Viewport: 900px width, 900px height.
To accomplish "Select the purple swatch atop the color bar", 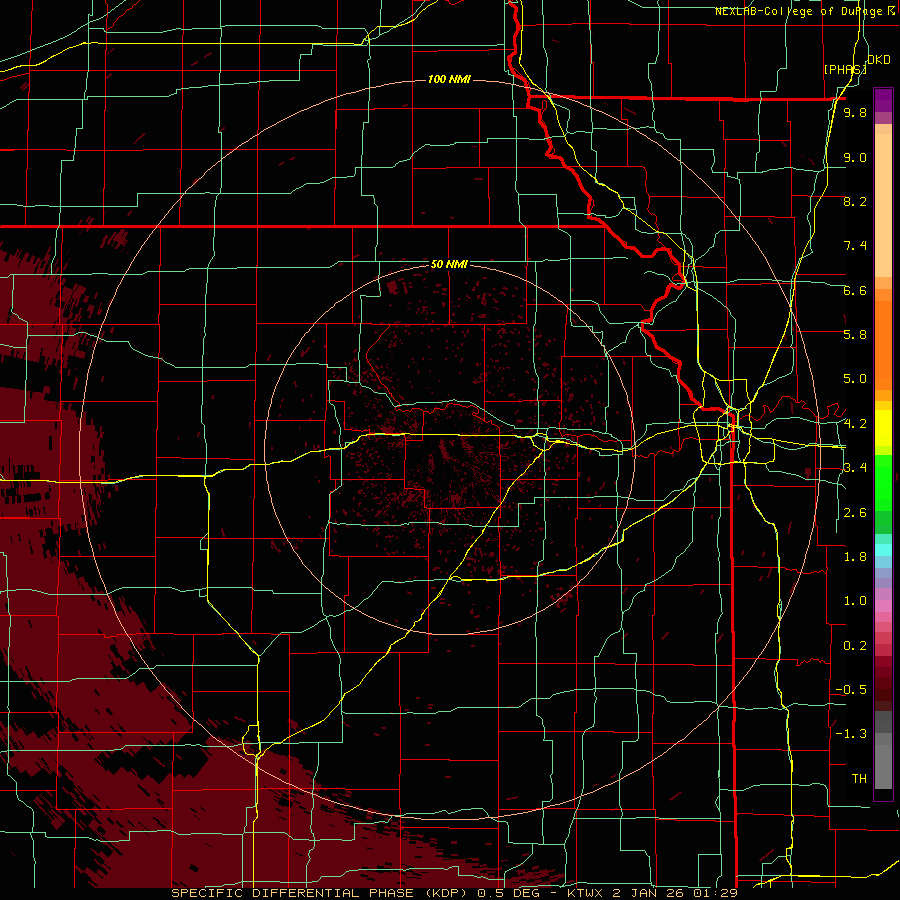I will click(883, 100).
